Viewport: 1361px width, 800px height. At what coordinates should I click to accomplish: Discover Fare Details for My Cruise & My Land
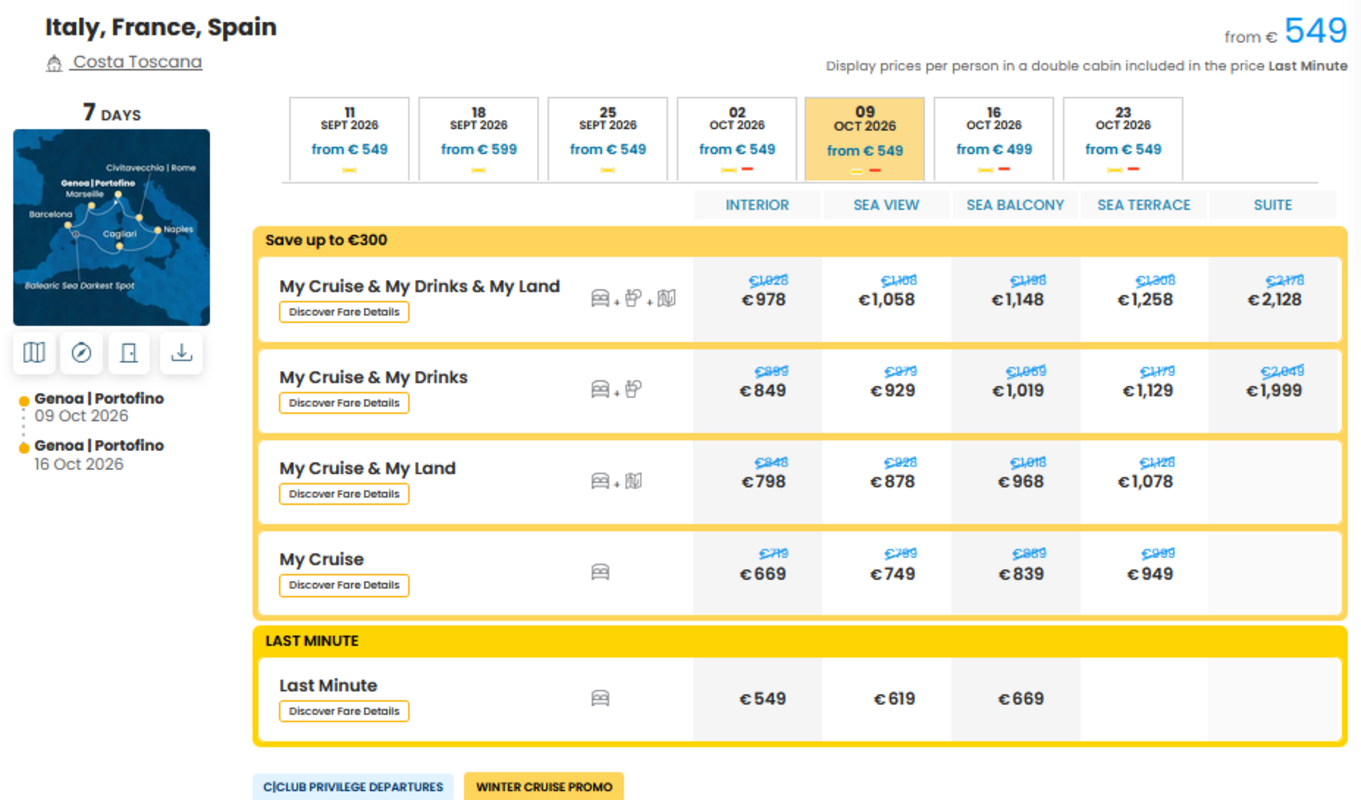pyautogui.click(x=344, y=494)
